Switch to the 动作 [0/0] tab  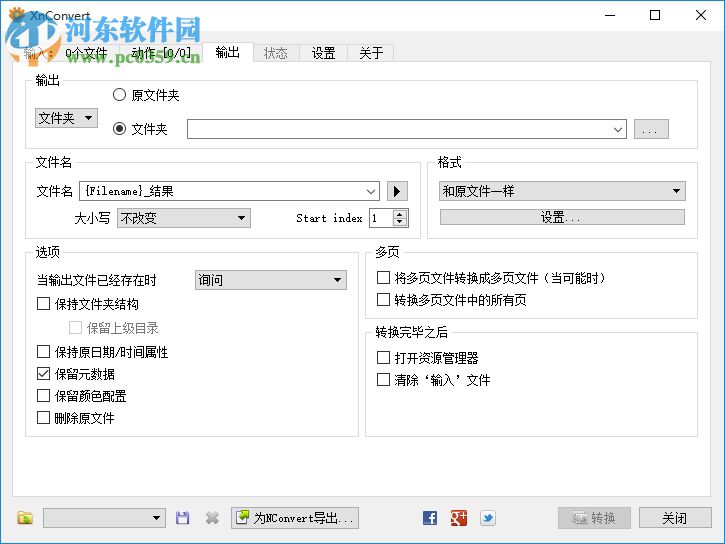(x=161, y=53)
